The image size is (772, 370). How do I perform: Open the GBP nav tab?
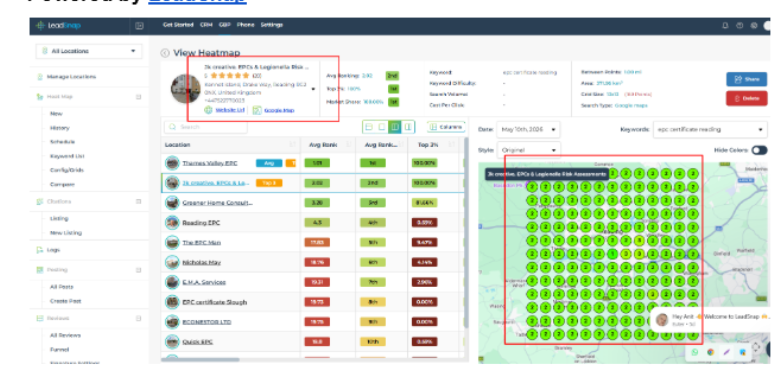225,25
